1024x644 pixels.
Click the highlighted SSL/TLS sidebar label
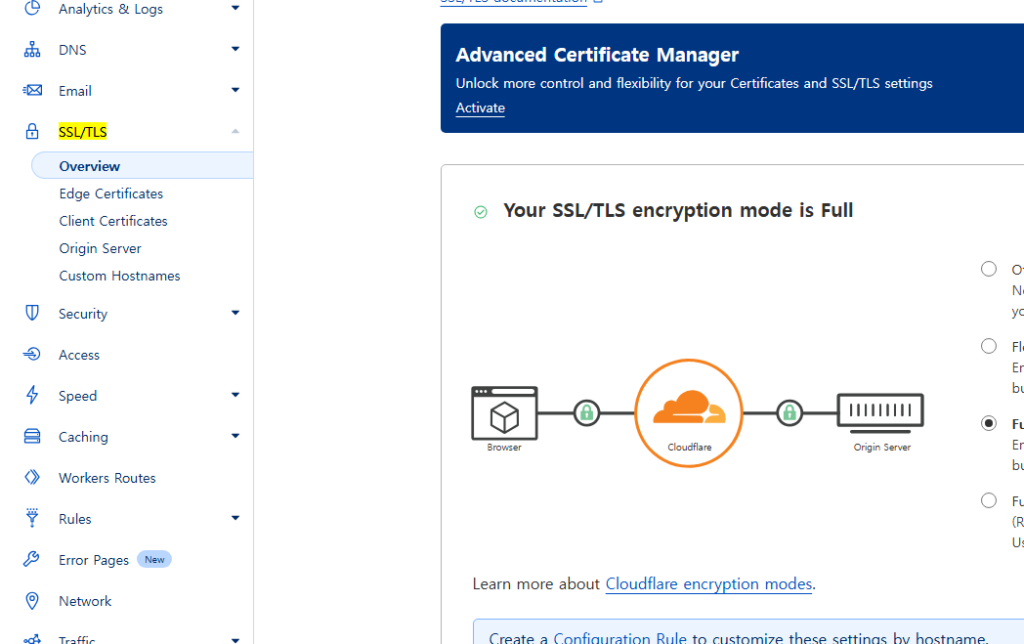coord(82,132)
